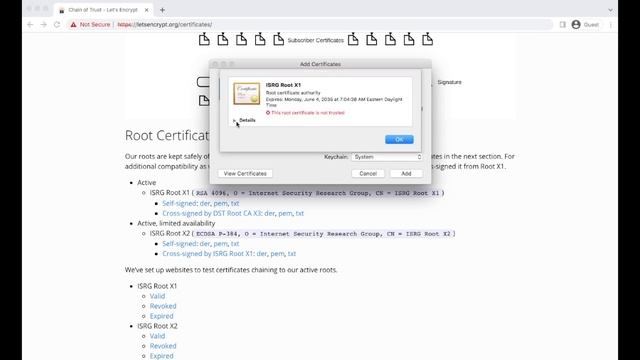Click the 'Active, limited availability' list item
Image resolution: width=640 pixels, height=360 pixels.
(176, 223)
